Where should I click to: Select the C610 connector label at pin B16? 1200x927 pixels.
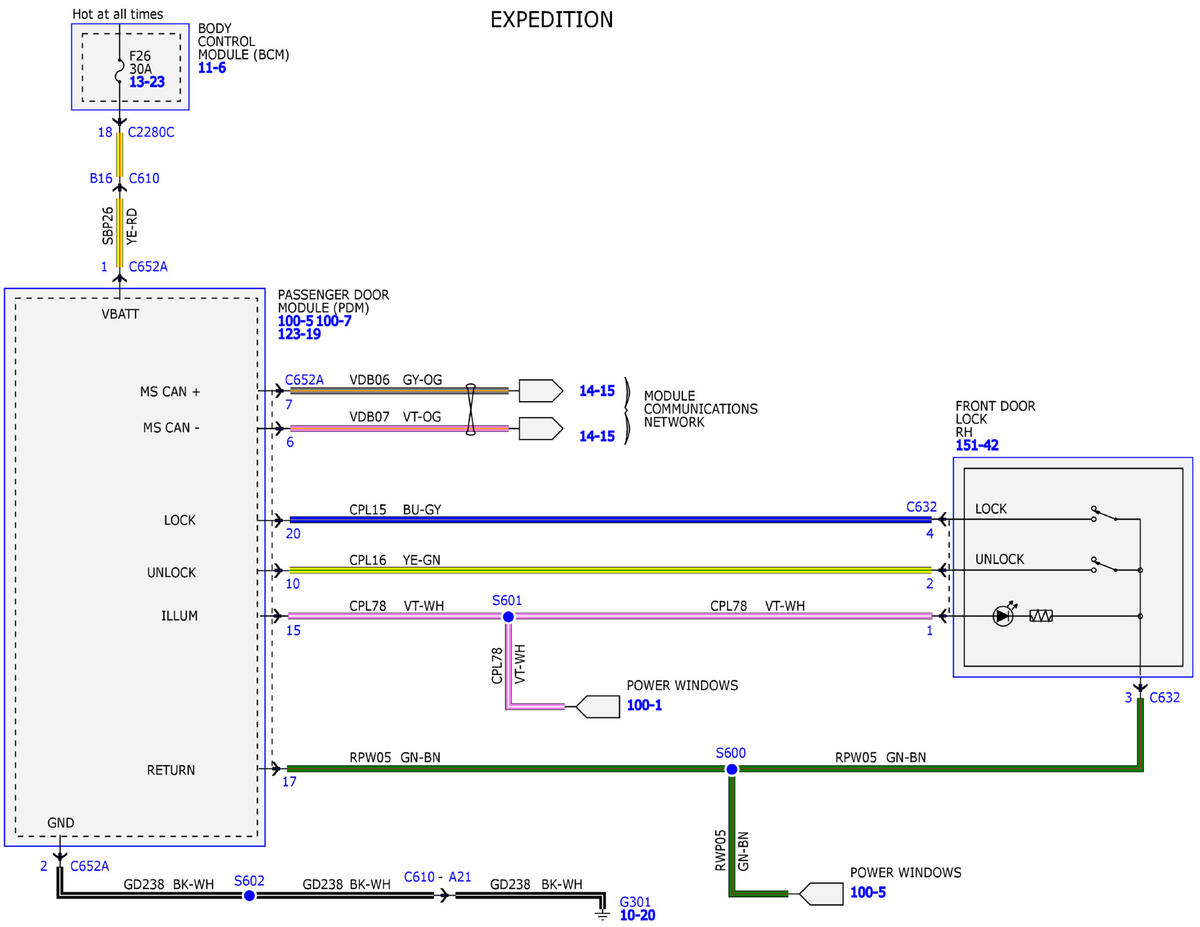tap(144, 178)
